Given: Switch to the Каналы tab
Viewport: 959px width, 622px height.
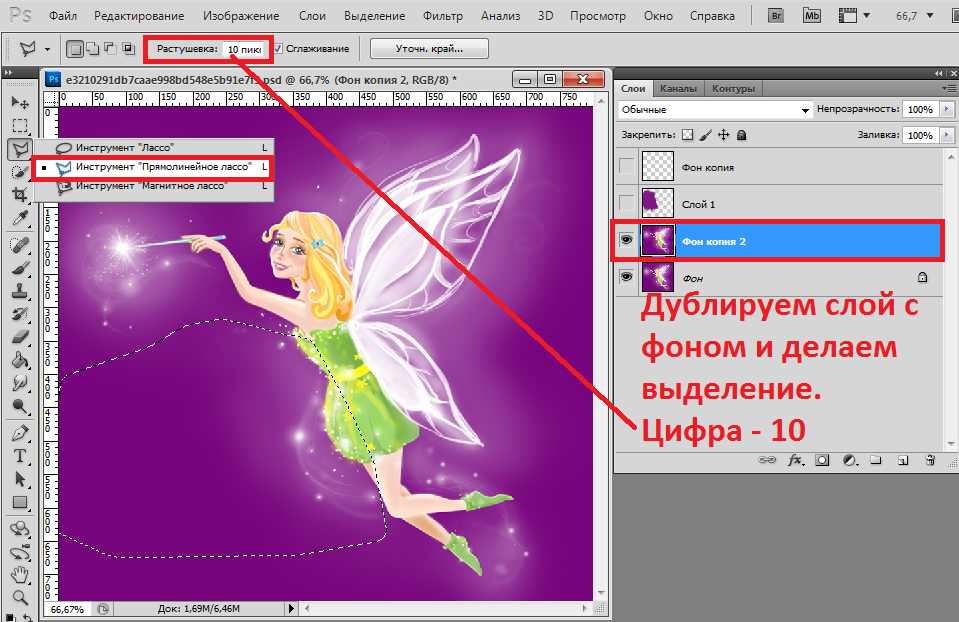Looking at the screenshot, I should 678,89.
